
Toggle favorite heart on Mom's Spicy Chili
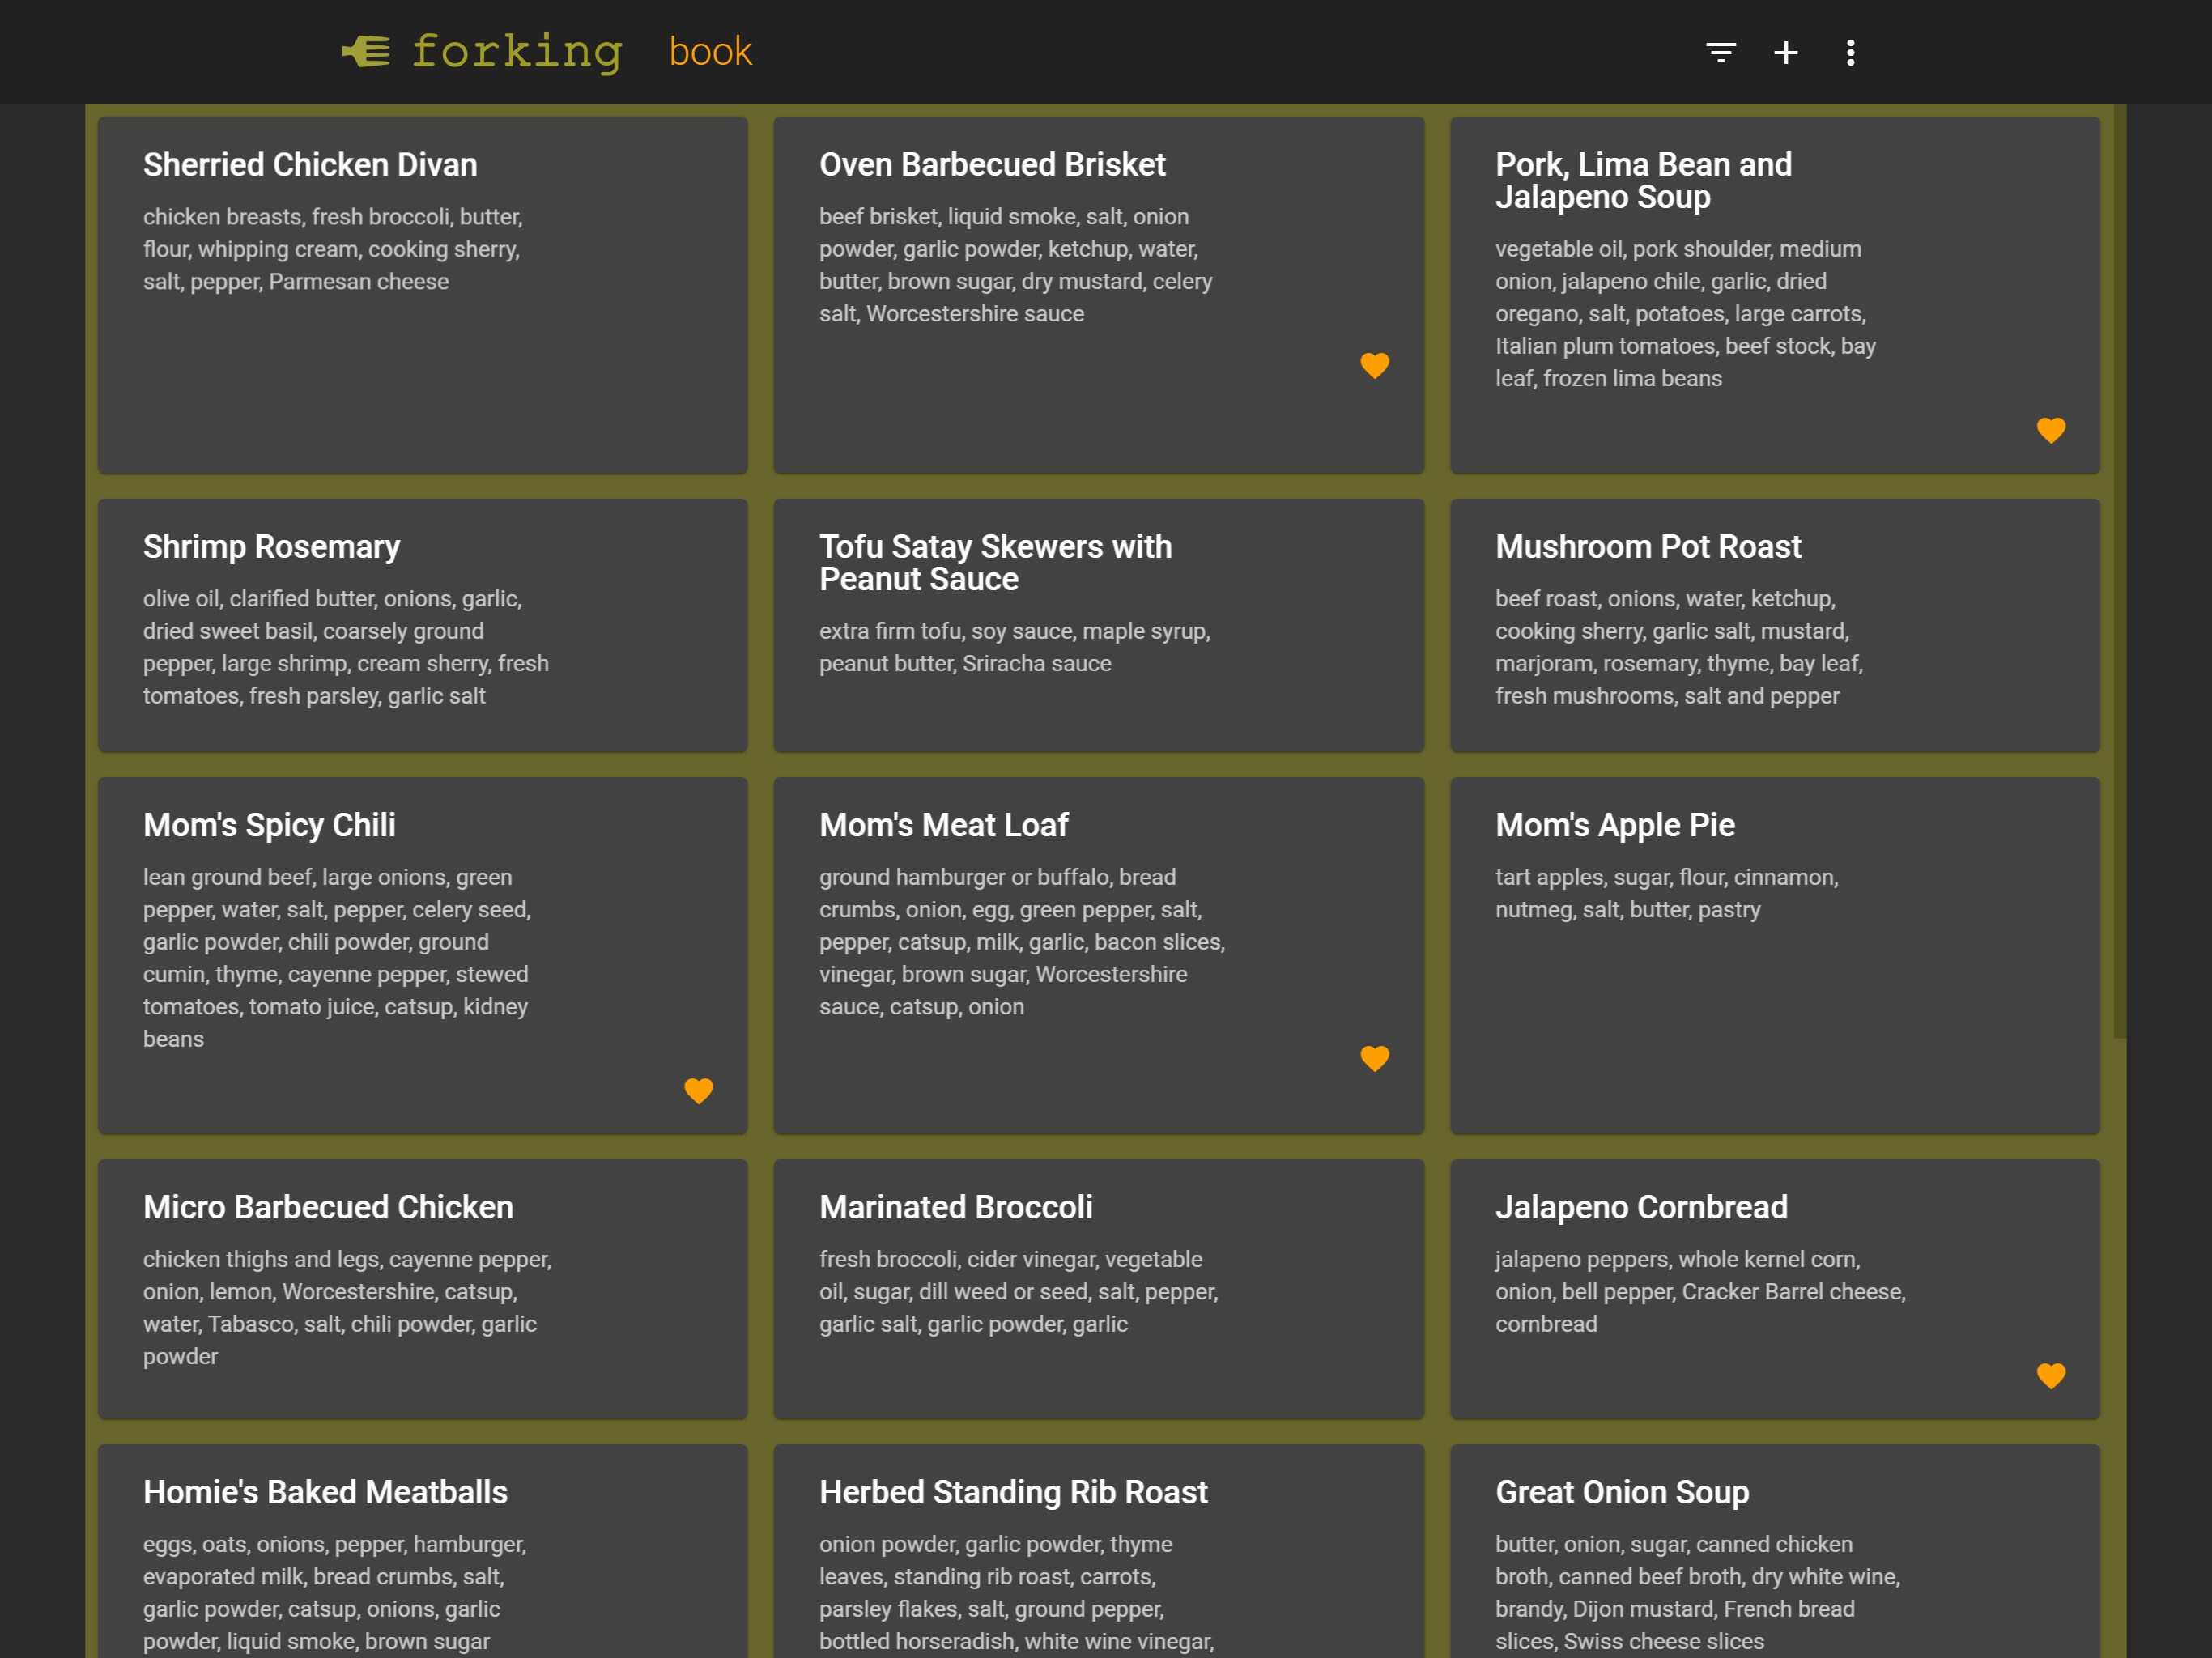698,1091
